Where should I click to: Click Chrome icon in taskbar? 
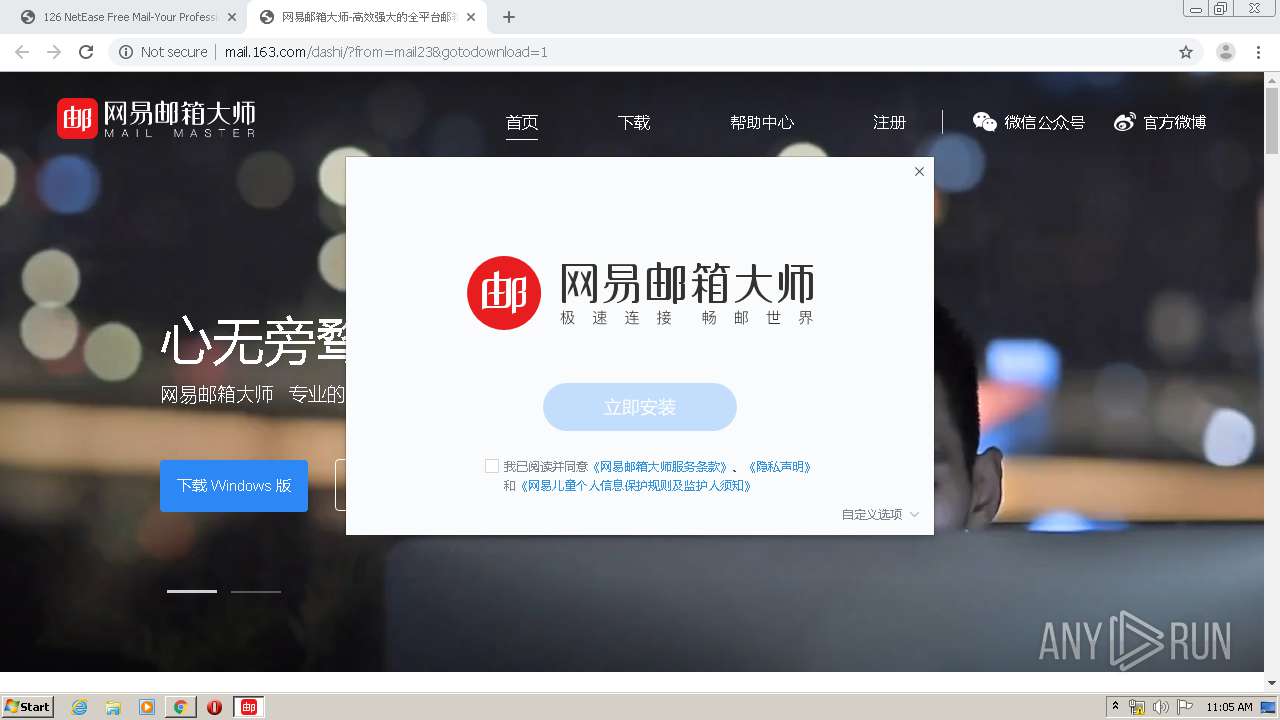(181, 707)
